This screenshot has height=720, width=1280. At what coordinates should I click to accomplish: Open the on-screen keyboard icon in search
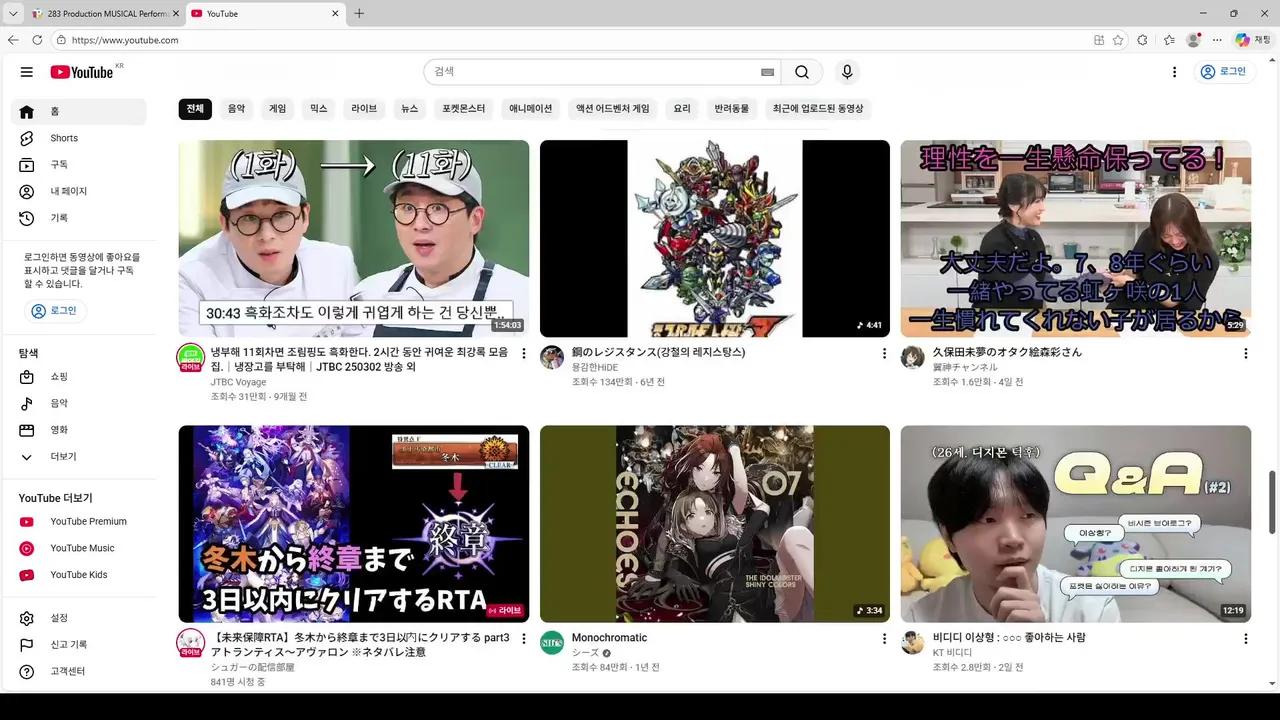[767, 72]
